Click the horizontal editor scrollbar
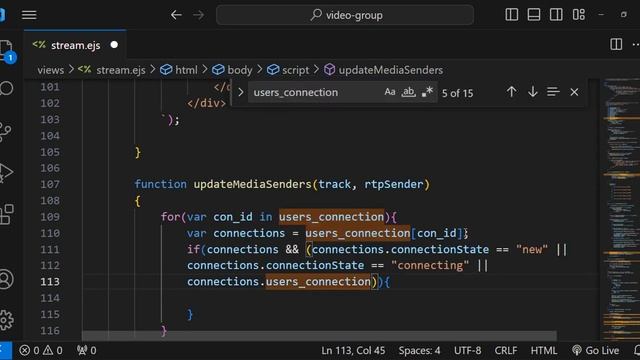This screenshot has width=640, height=360. point(319,336)
